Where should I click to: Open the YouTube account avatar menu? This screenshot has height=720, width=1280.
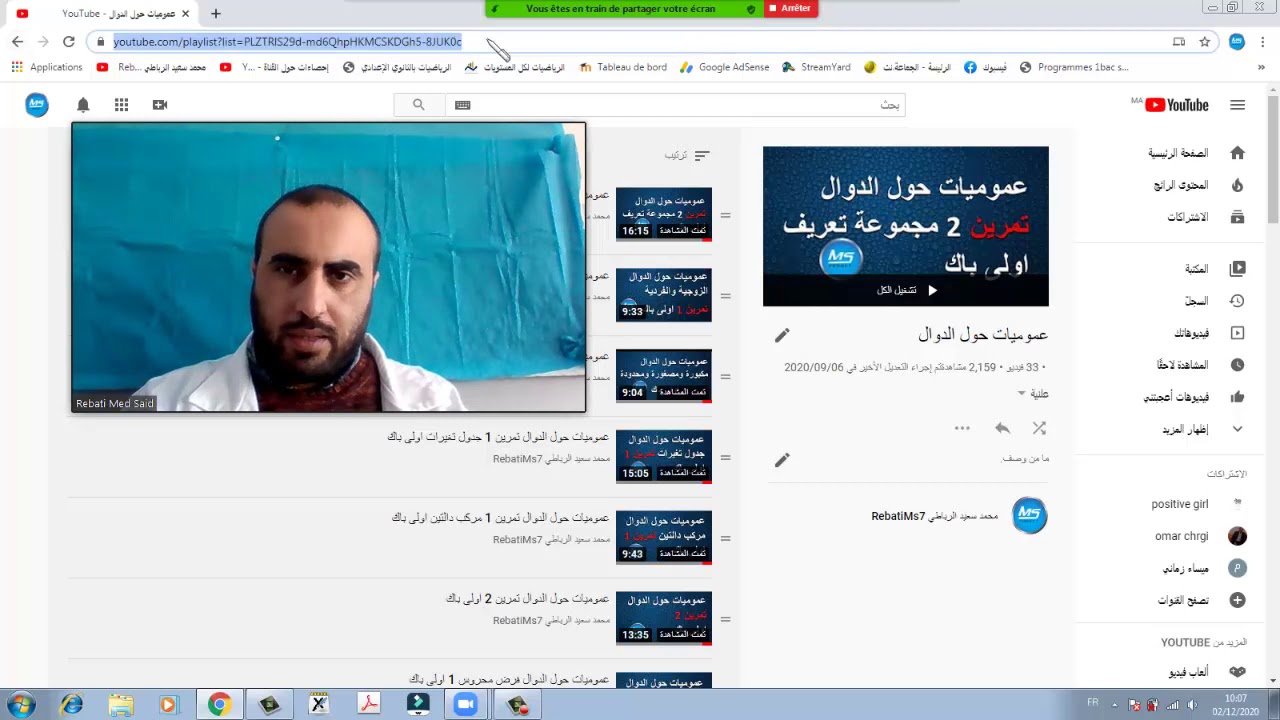tap(37, 105)
